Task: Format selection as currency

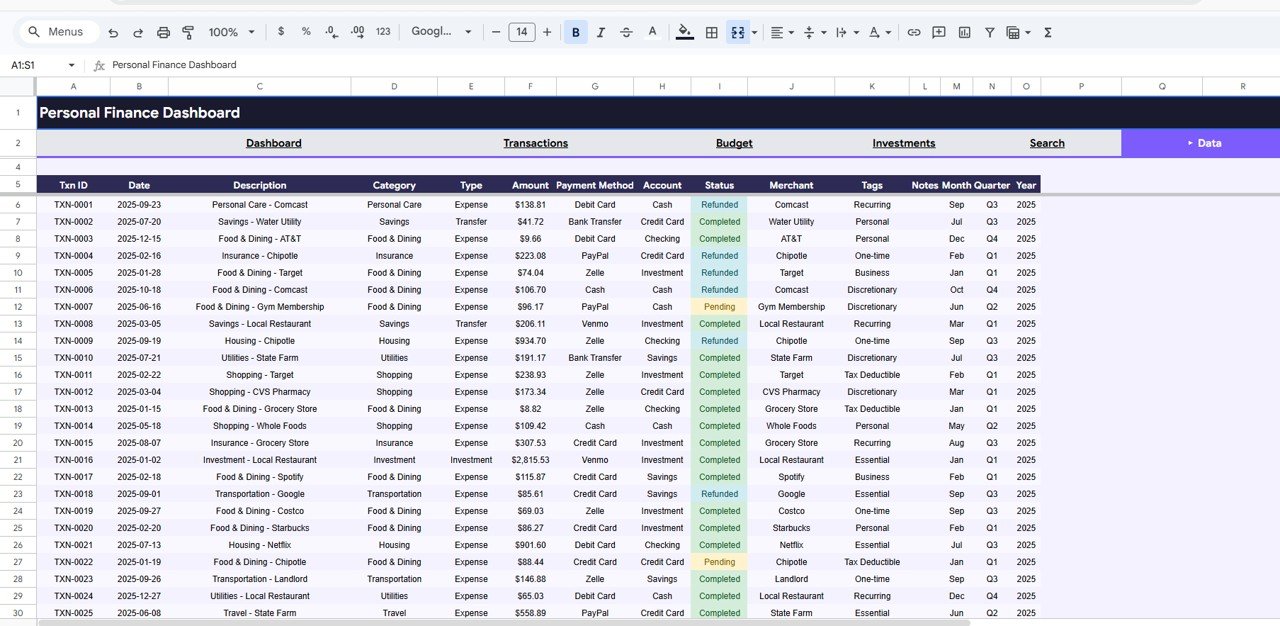Action: coord(281,32)
